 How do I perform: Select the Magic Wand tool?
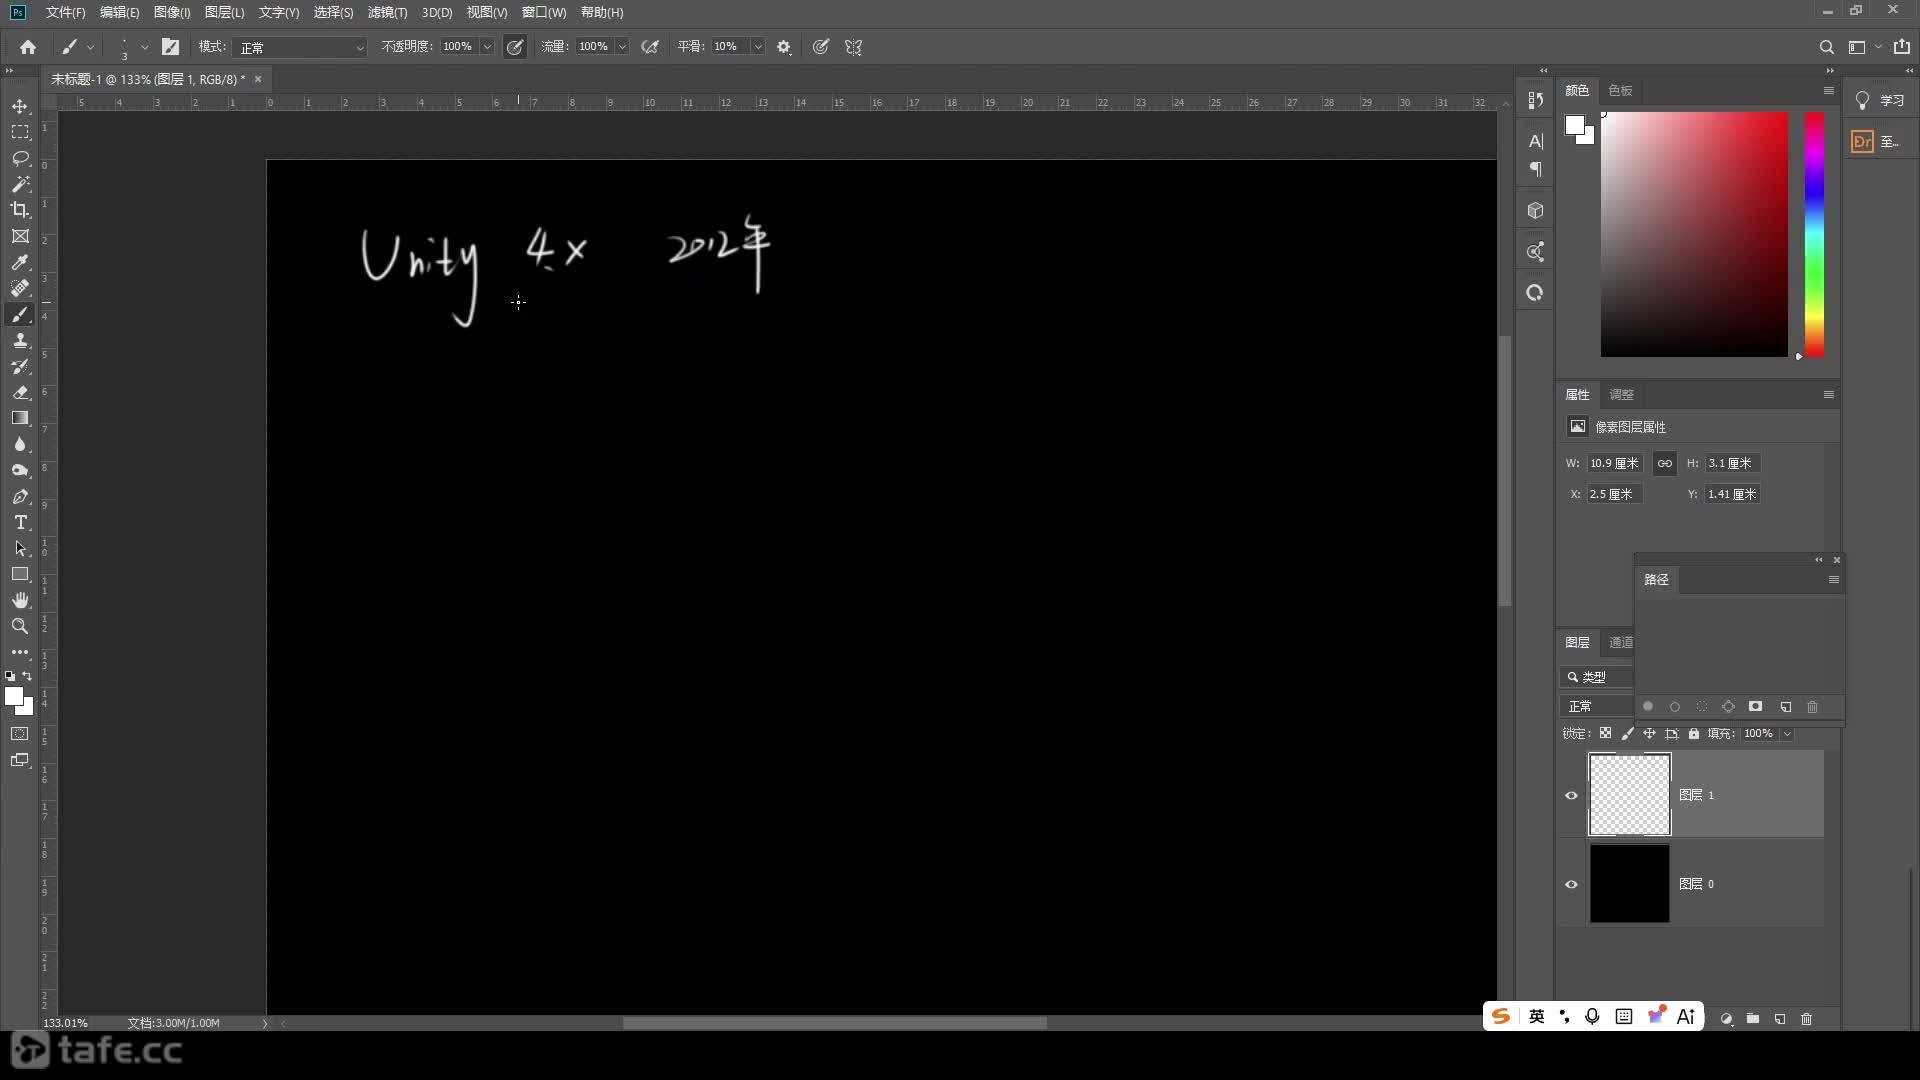point(20,184)
